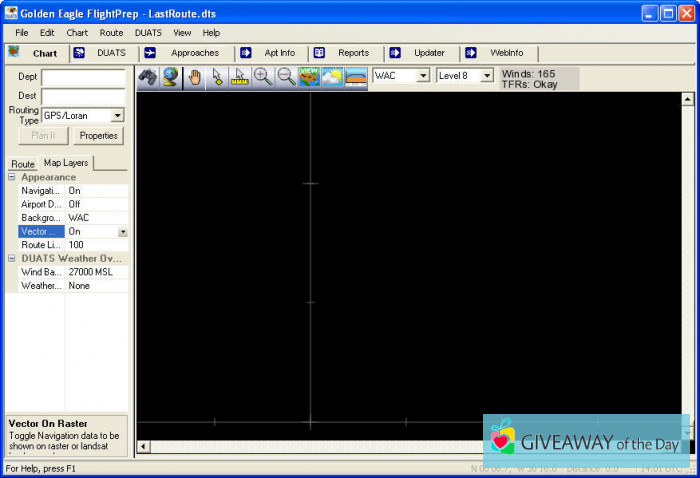Toggle the Airport Diagram Off value
The image size is (700, 478).
coord(95,204)
